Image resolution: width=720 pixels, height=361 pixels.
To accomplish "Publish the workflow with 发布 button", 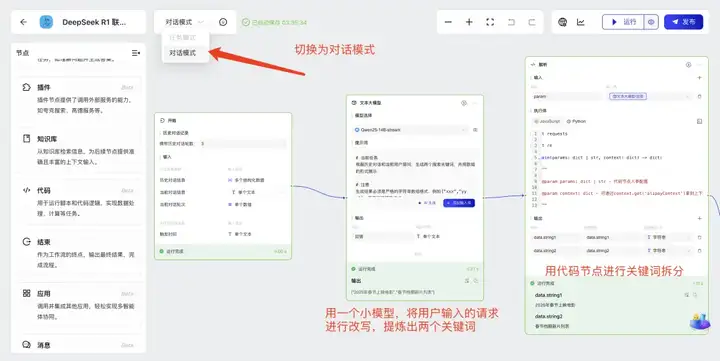I will (683, 22).
